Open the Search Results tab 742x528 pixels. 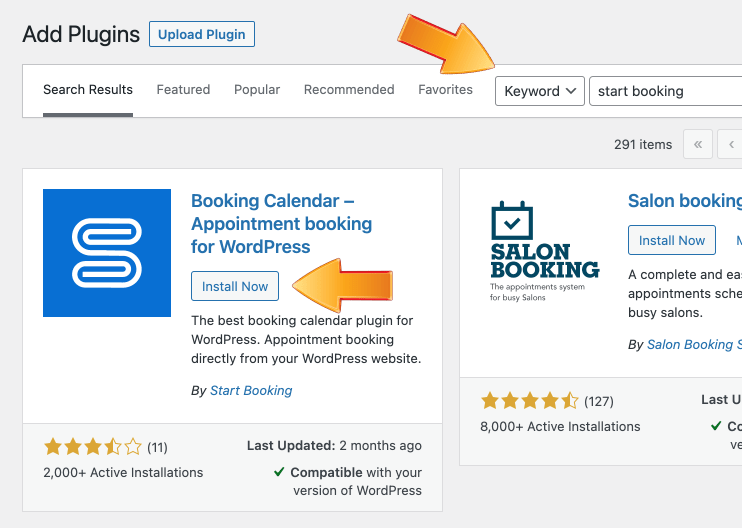[x=88, y=90]
